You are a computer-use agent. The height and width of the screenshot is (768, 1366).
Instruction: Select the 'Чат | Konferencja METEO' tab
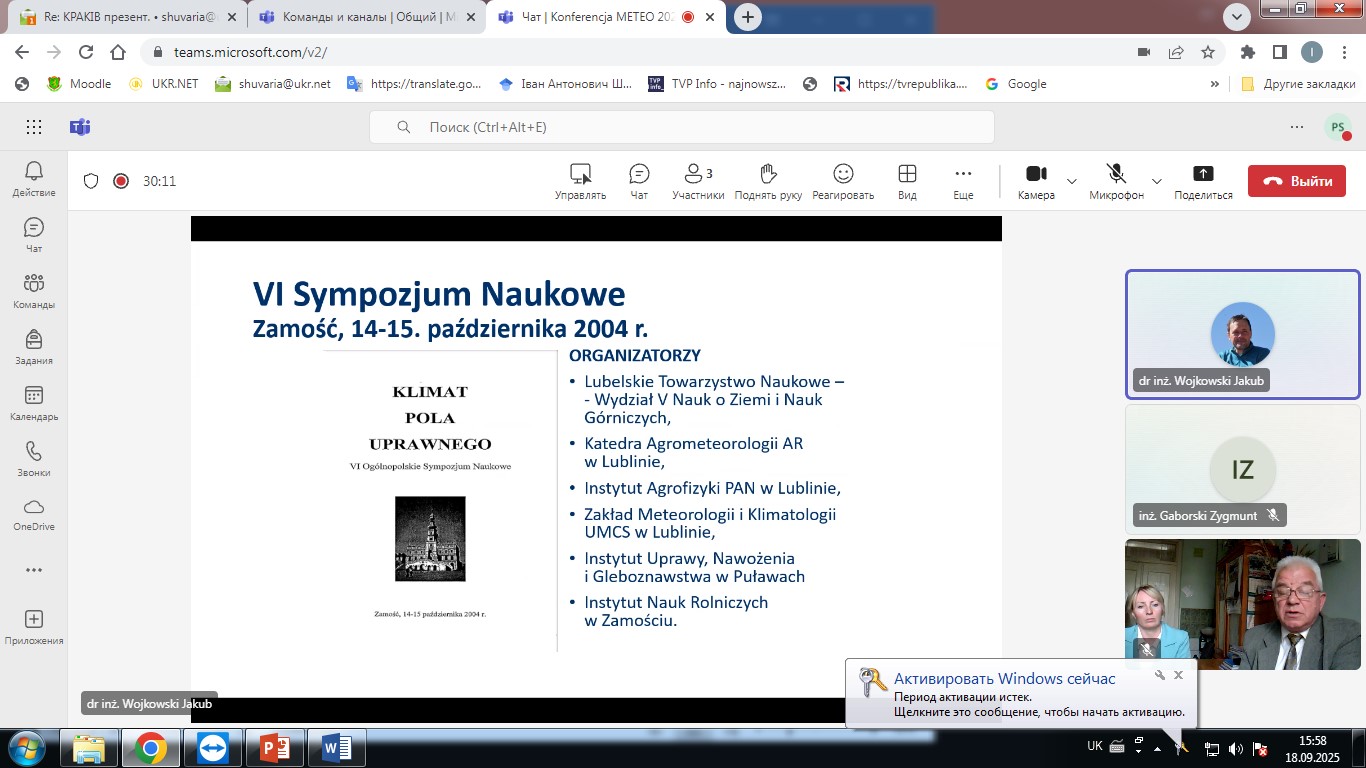click(x=603, y=17)
